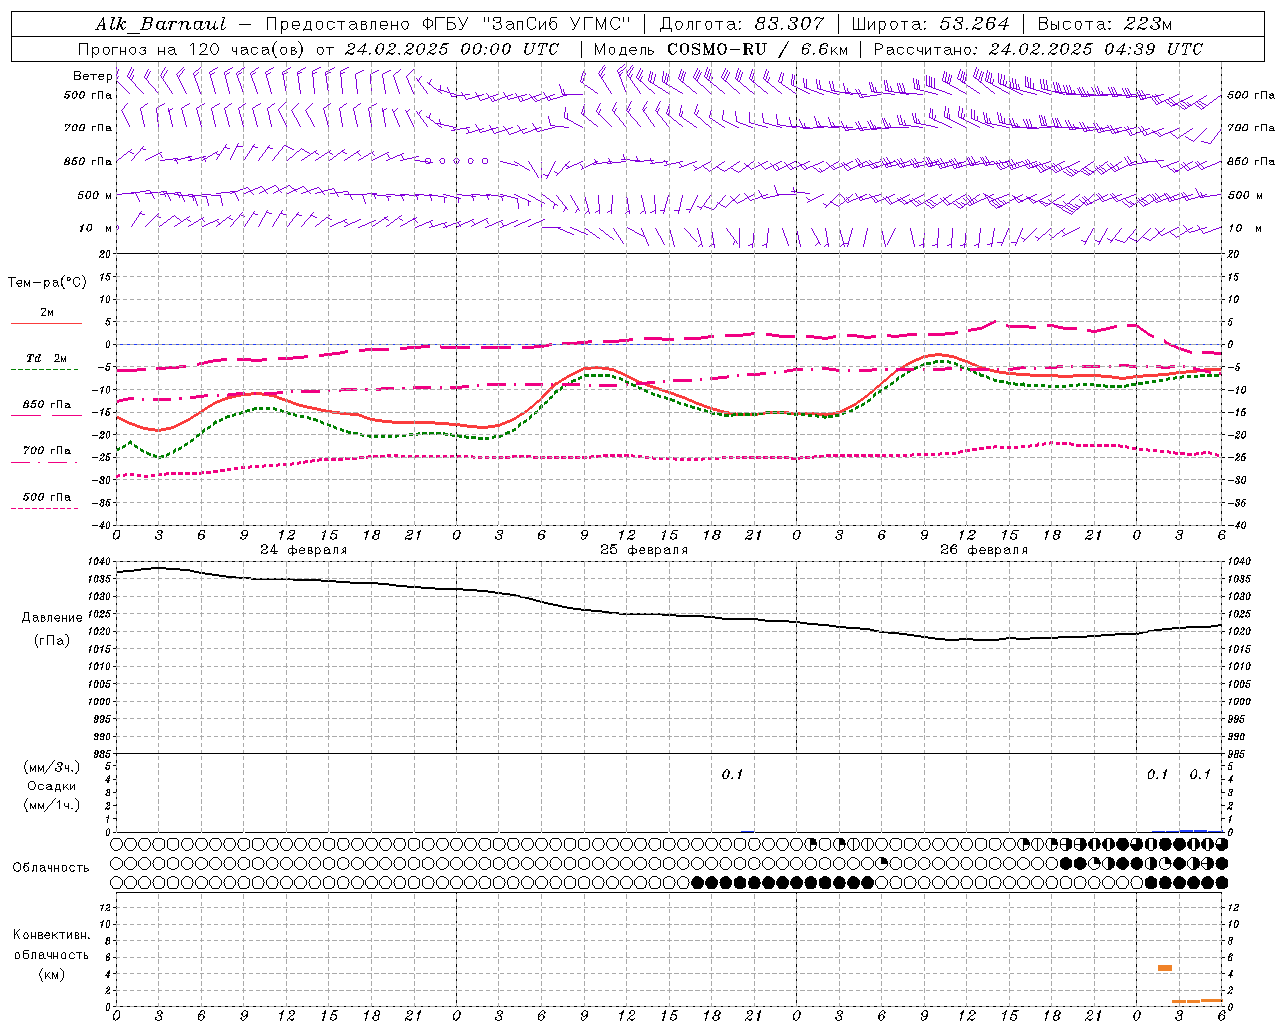Viewport: 1280px width, 1024px height.
Task: Click the orange convective cloud bar near 5 km
Action: [1165, 968]
